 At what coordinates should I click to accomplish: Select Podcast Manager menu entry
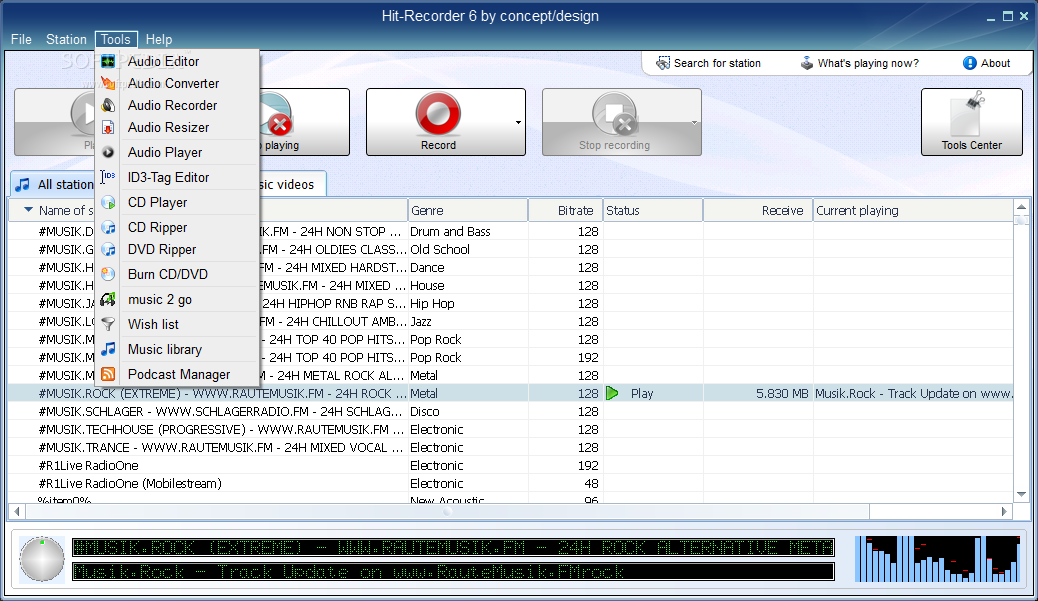(x=177, y=375)
